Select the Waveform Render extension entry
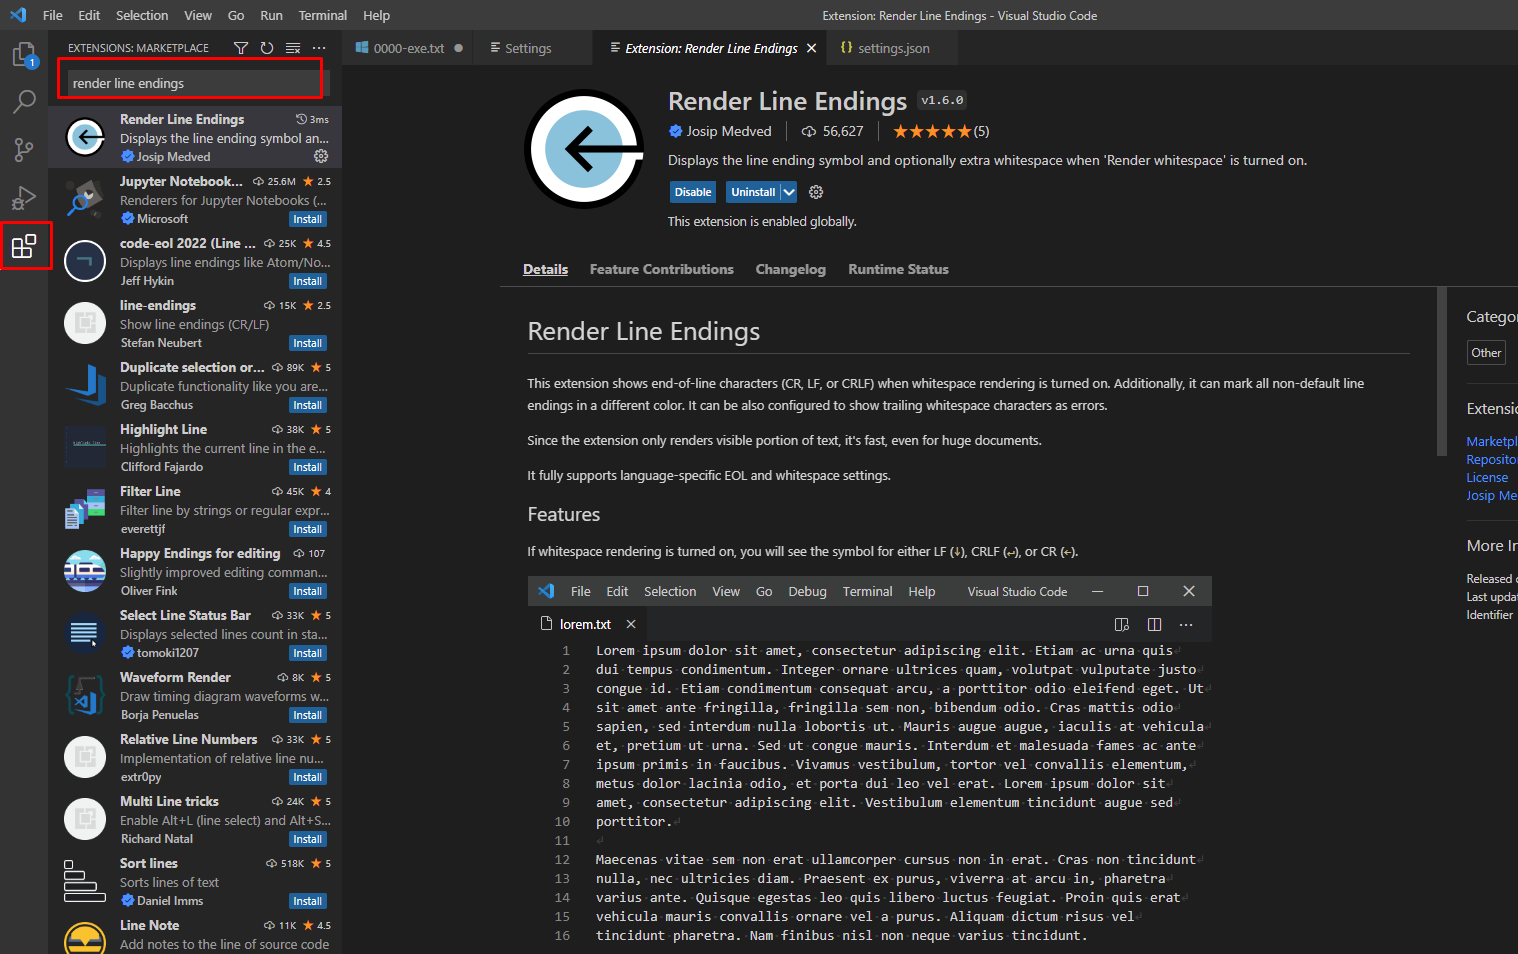Viewport: 1518px width, 954px height. click(x=195, y=695)
